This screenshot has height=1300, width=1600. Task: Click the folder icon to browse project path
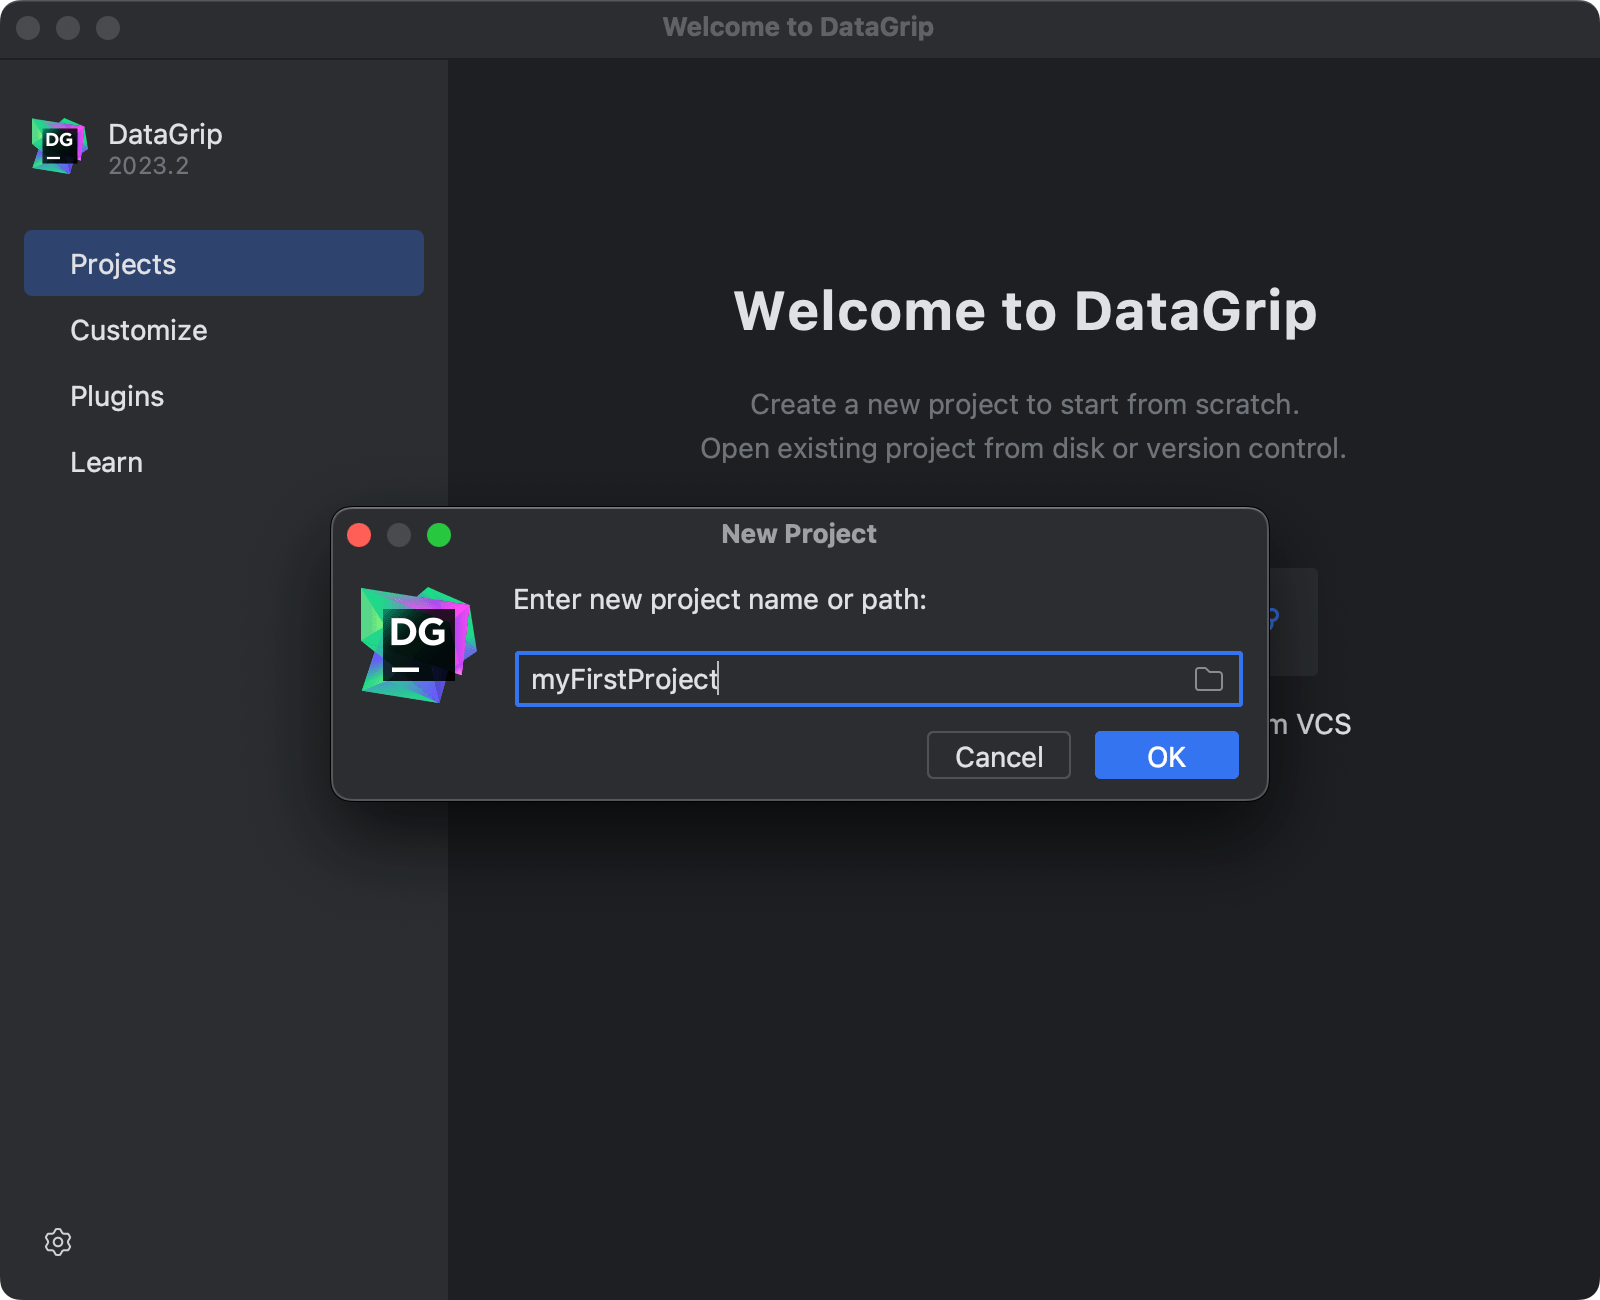pyautogui.click(x=1208, y=679)
